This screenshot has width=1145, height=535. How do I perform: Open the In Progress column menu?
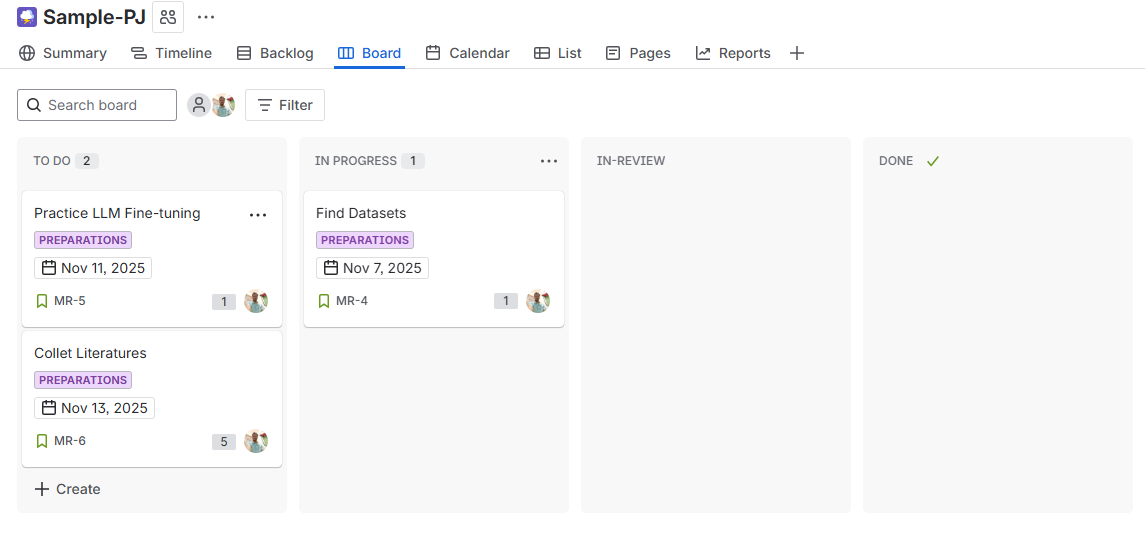point(548,161)
